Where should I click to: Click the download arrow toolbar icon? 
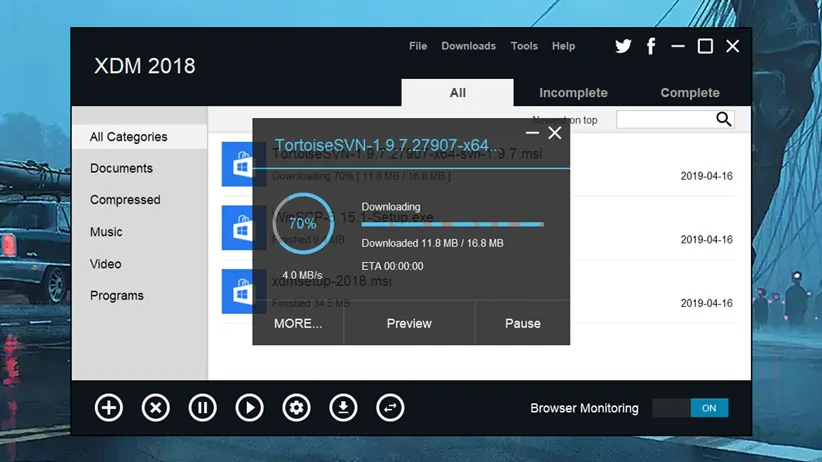[x=343, y=408]
